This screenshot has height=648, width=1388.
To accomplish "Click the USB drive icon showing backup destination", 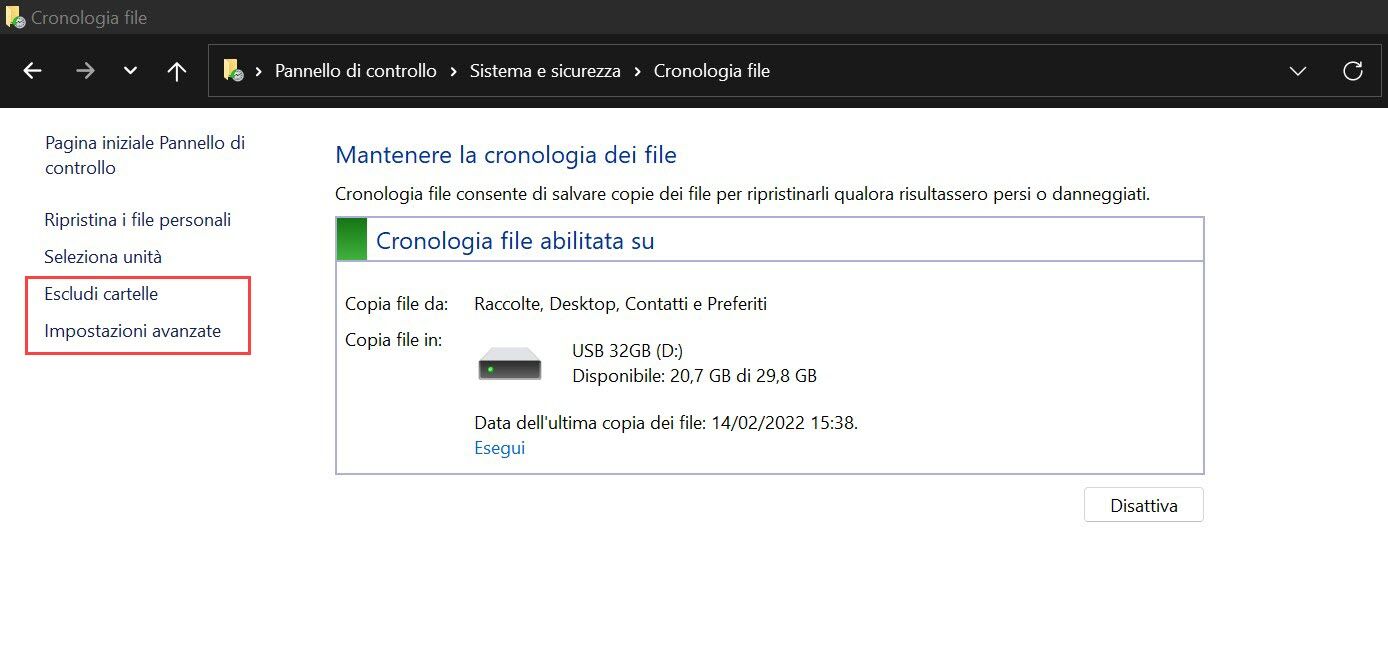I will click(x=508, y=362).
